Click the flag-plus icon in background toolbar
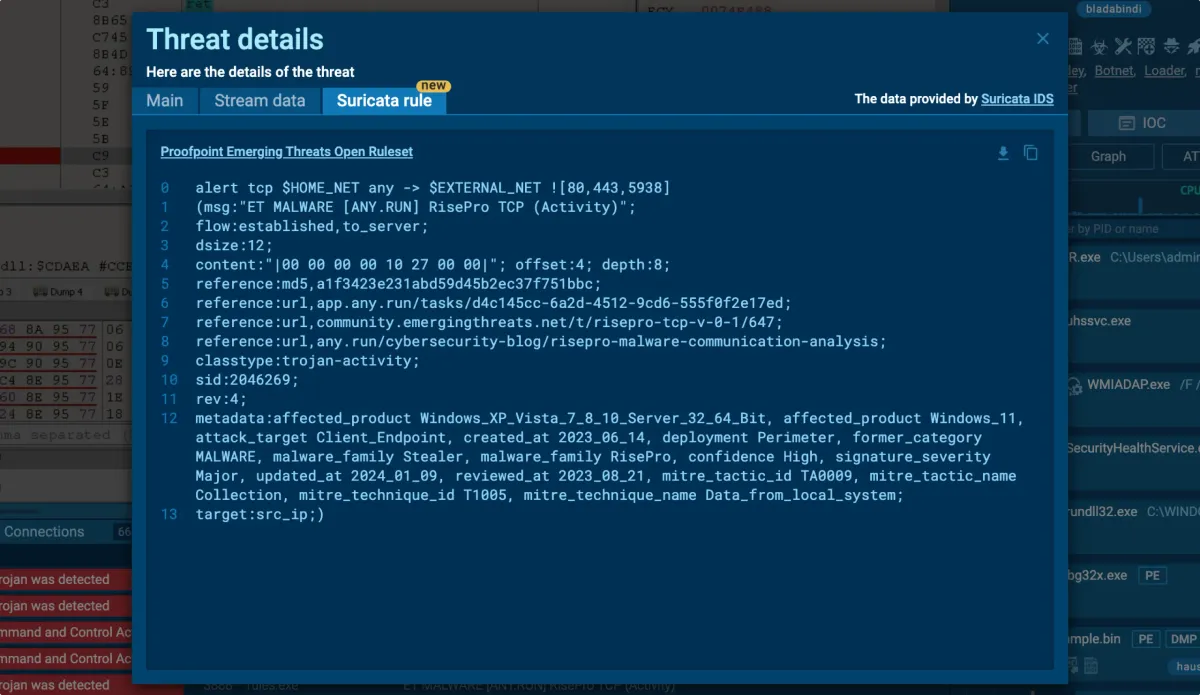The height and width of the screenshot is (695, 1200). pos(1146,46)
